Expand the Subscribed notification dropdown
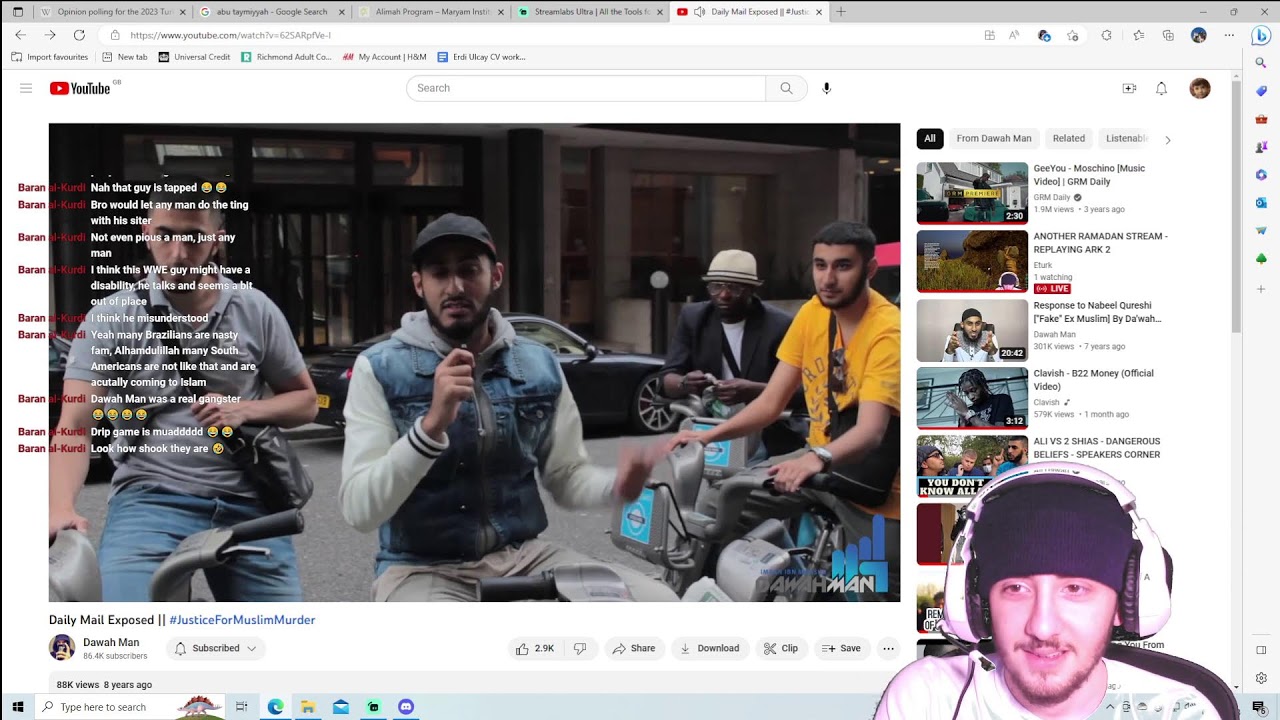The height and width of the screenshot is (720, 1280). 215,648
